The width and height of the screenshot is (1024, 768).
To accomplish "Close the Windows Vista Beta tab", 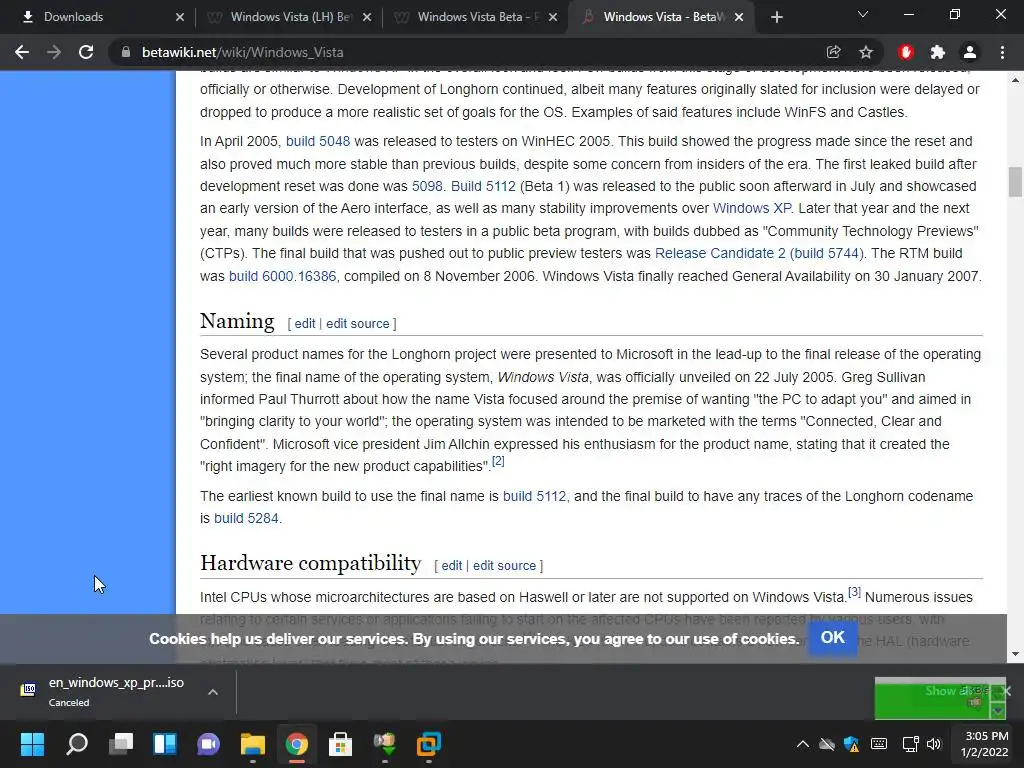I will [553, 17].
